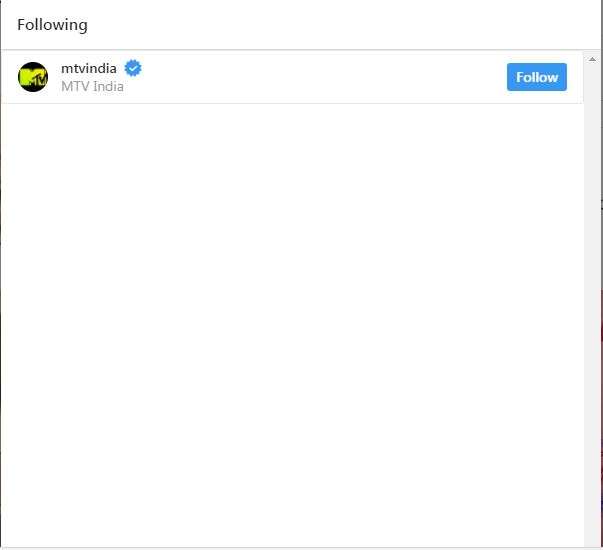Click the MTV India profile picture

tap(33, 77)
